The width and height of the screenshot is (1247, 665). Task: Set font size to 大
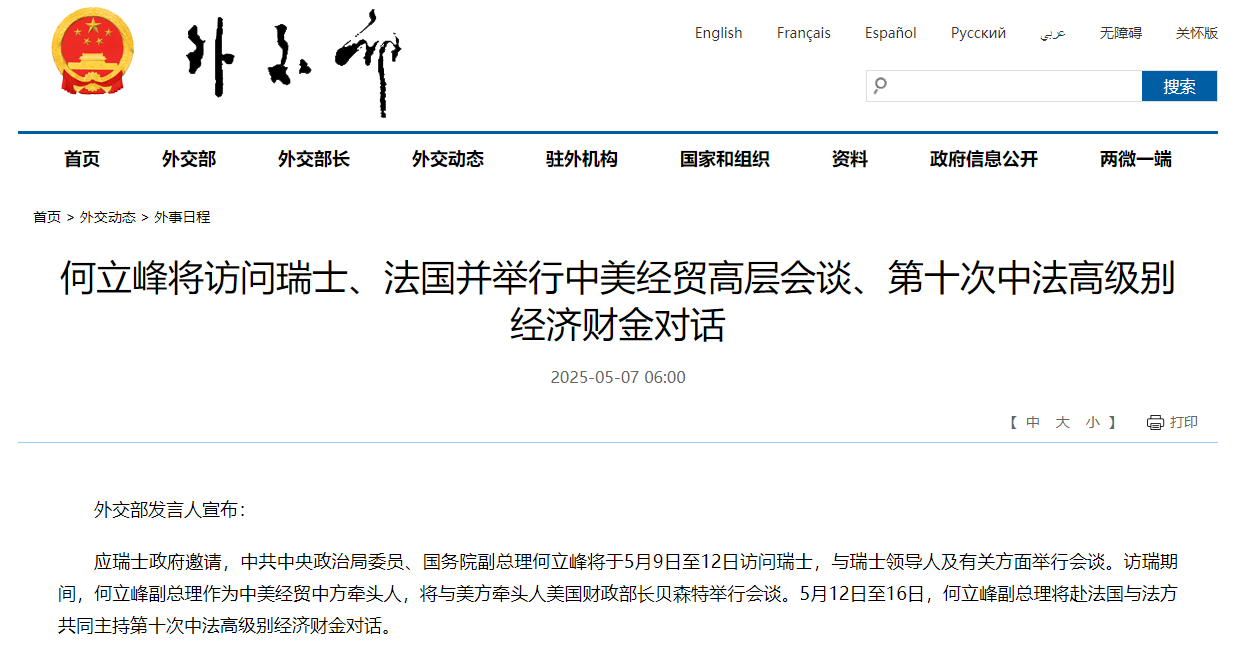[x=1063, y=422]
